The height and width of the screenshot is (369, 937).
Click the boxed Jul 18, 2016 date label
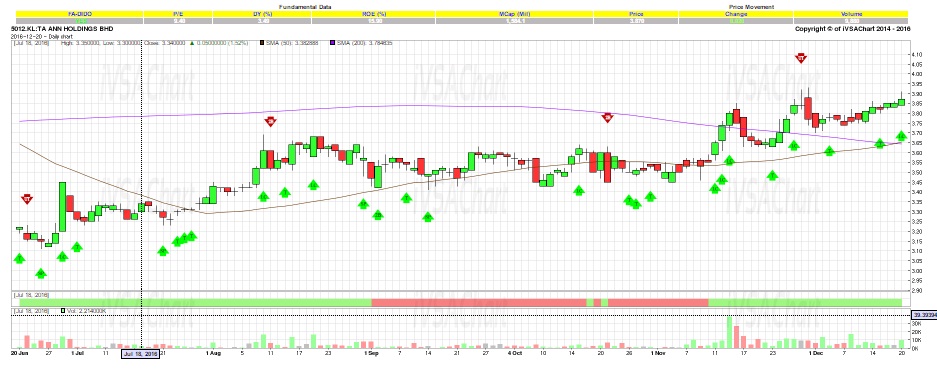tap(140, 354)
